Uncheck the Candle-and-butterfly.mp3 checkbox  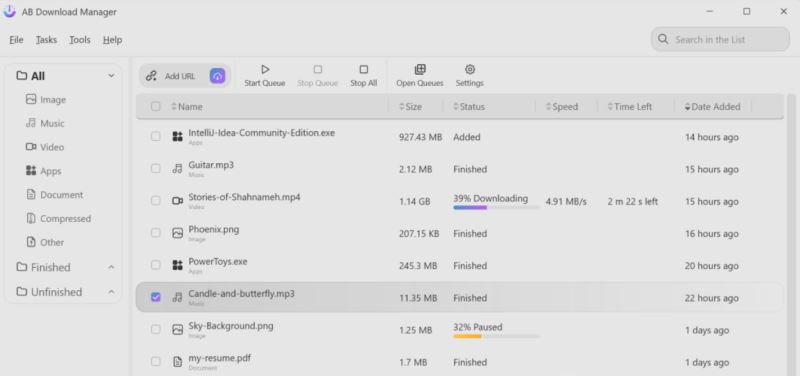[x=156, y=297]
